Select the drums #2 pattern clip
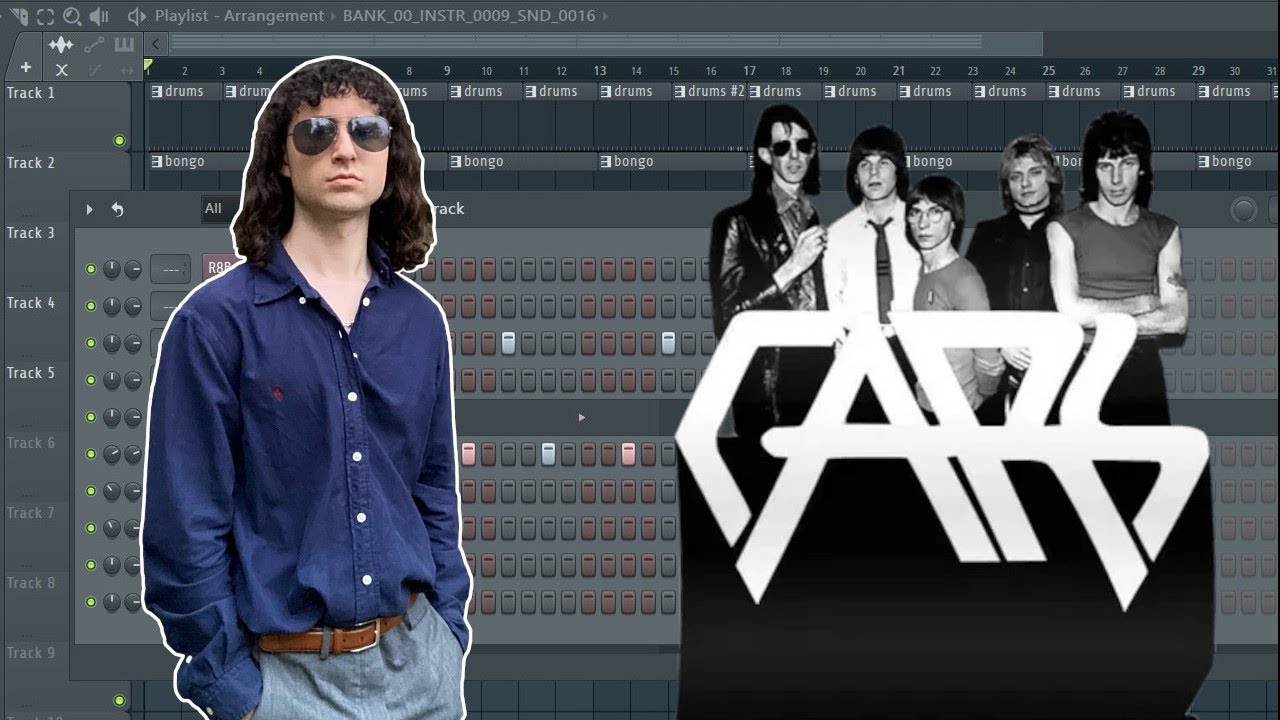The width and height of the screenshot is (1280, 720). (x=711, y=91)
